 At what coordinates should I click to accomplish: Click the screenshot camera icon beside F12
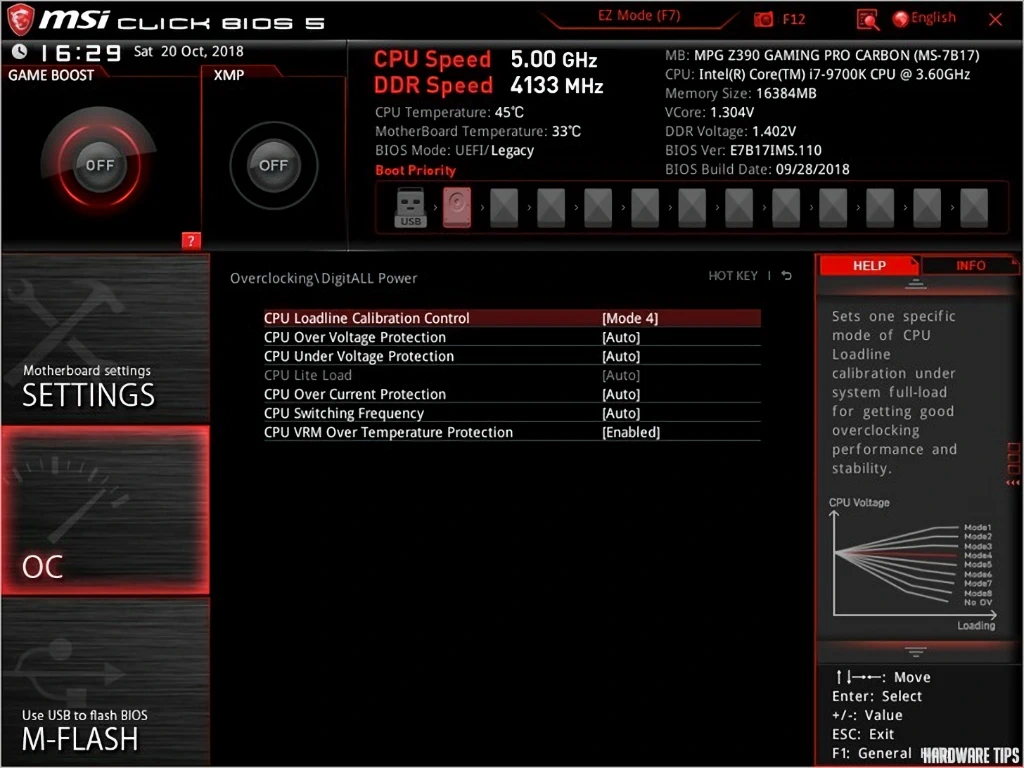[x=763, y=20]
